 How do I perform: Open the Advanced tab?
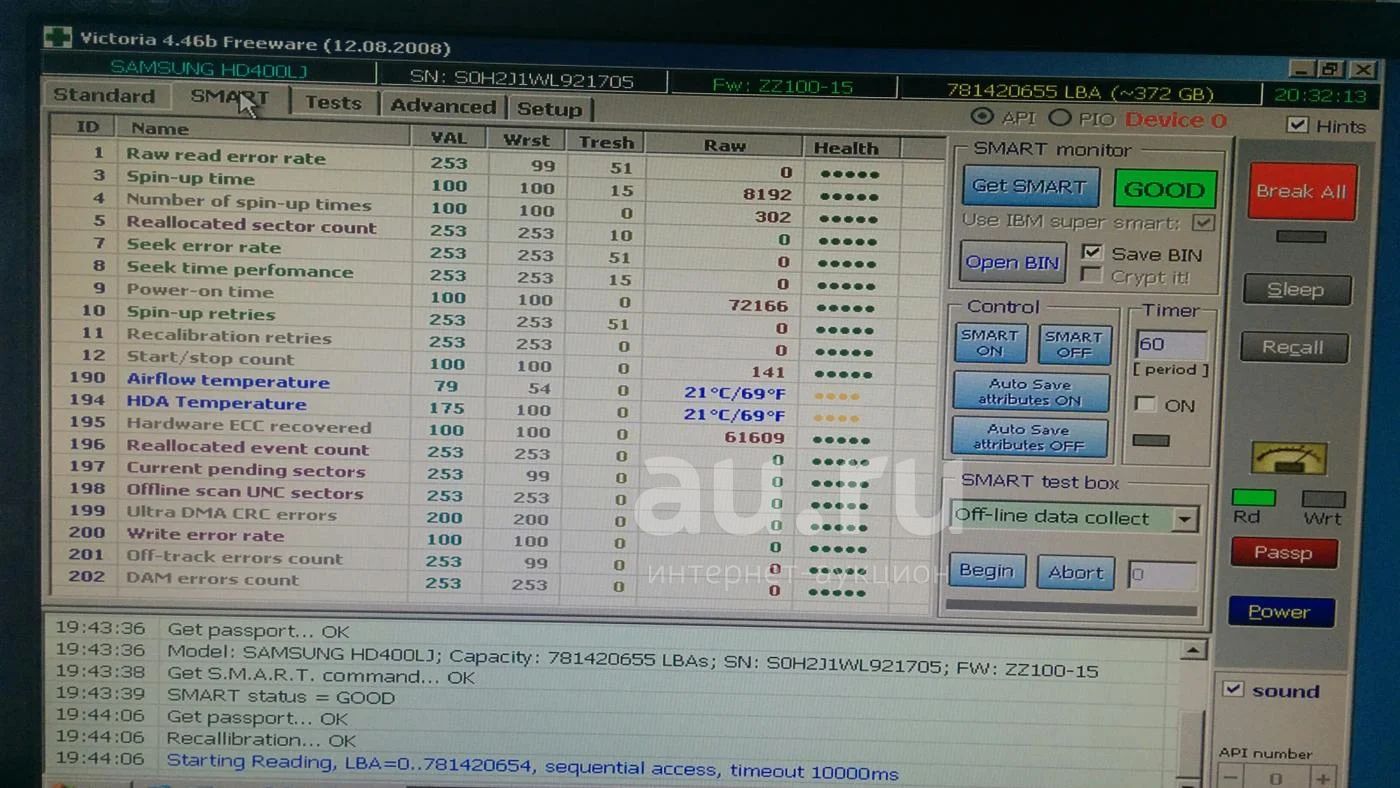tap(442, 106)
